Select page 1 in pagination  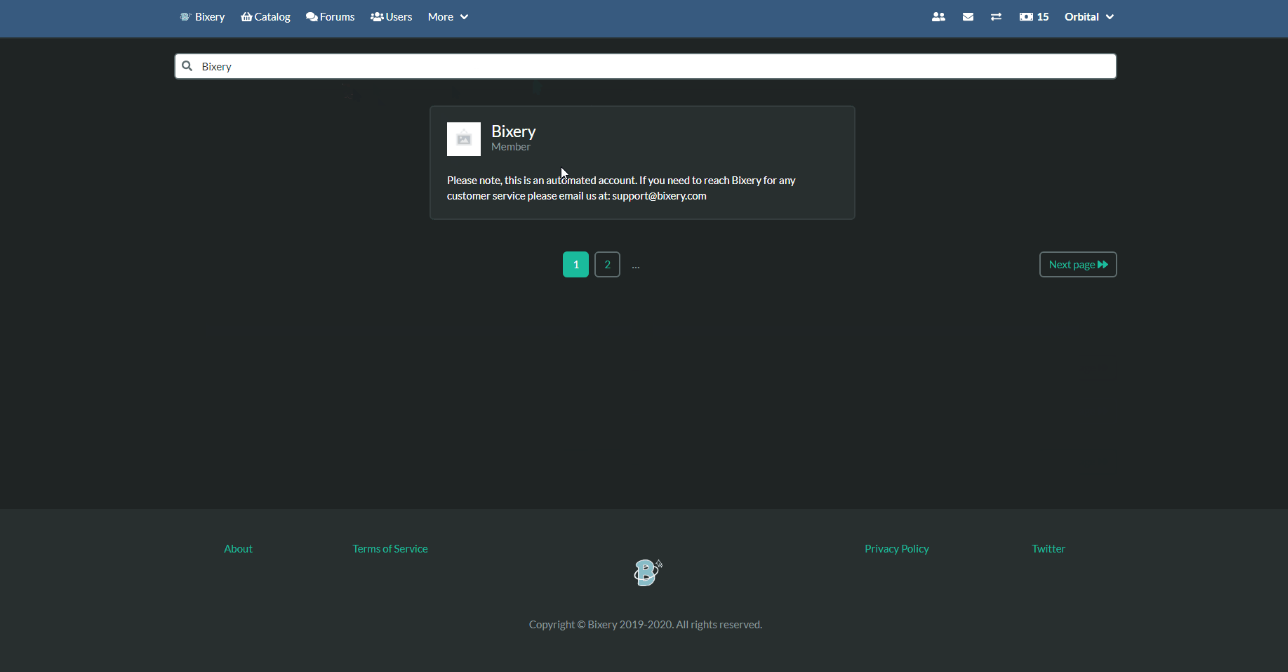click(x=576, y=264)
